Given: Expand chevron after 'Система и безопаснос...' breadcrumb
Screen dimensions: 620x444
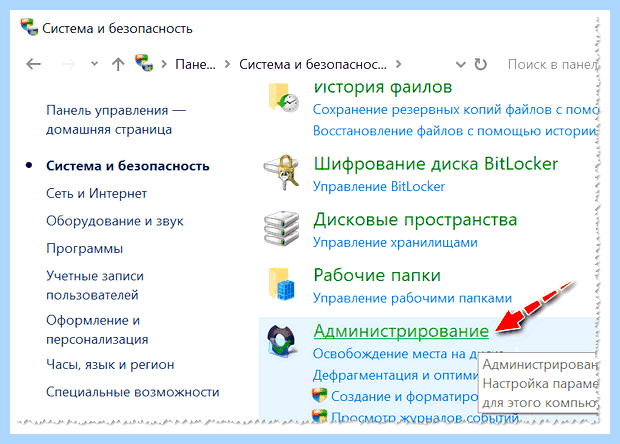Looking at the screenshot, I should (399, 64).
